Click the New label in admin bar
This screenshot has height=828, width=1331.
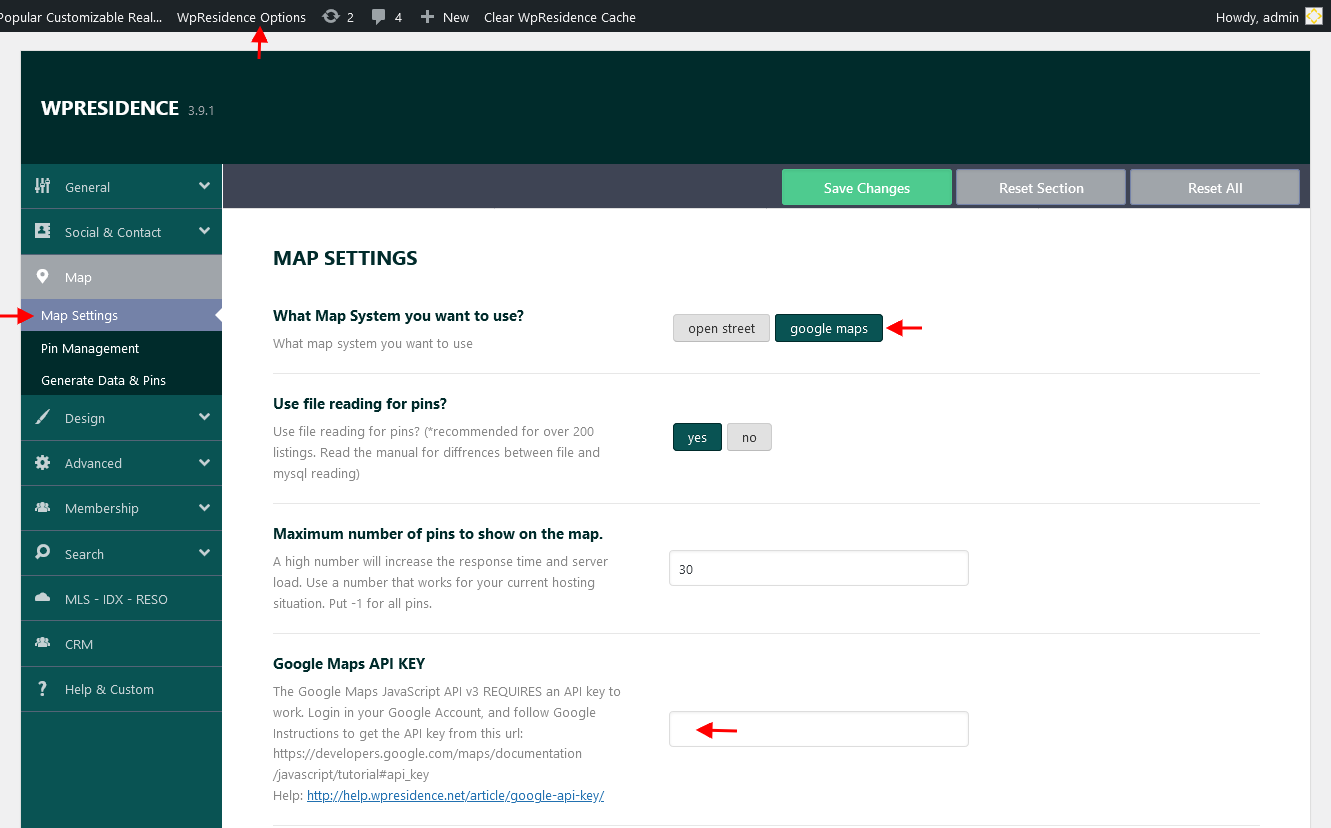pyautogui.click(x=456, y=17)
